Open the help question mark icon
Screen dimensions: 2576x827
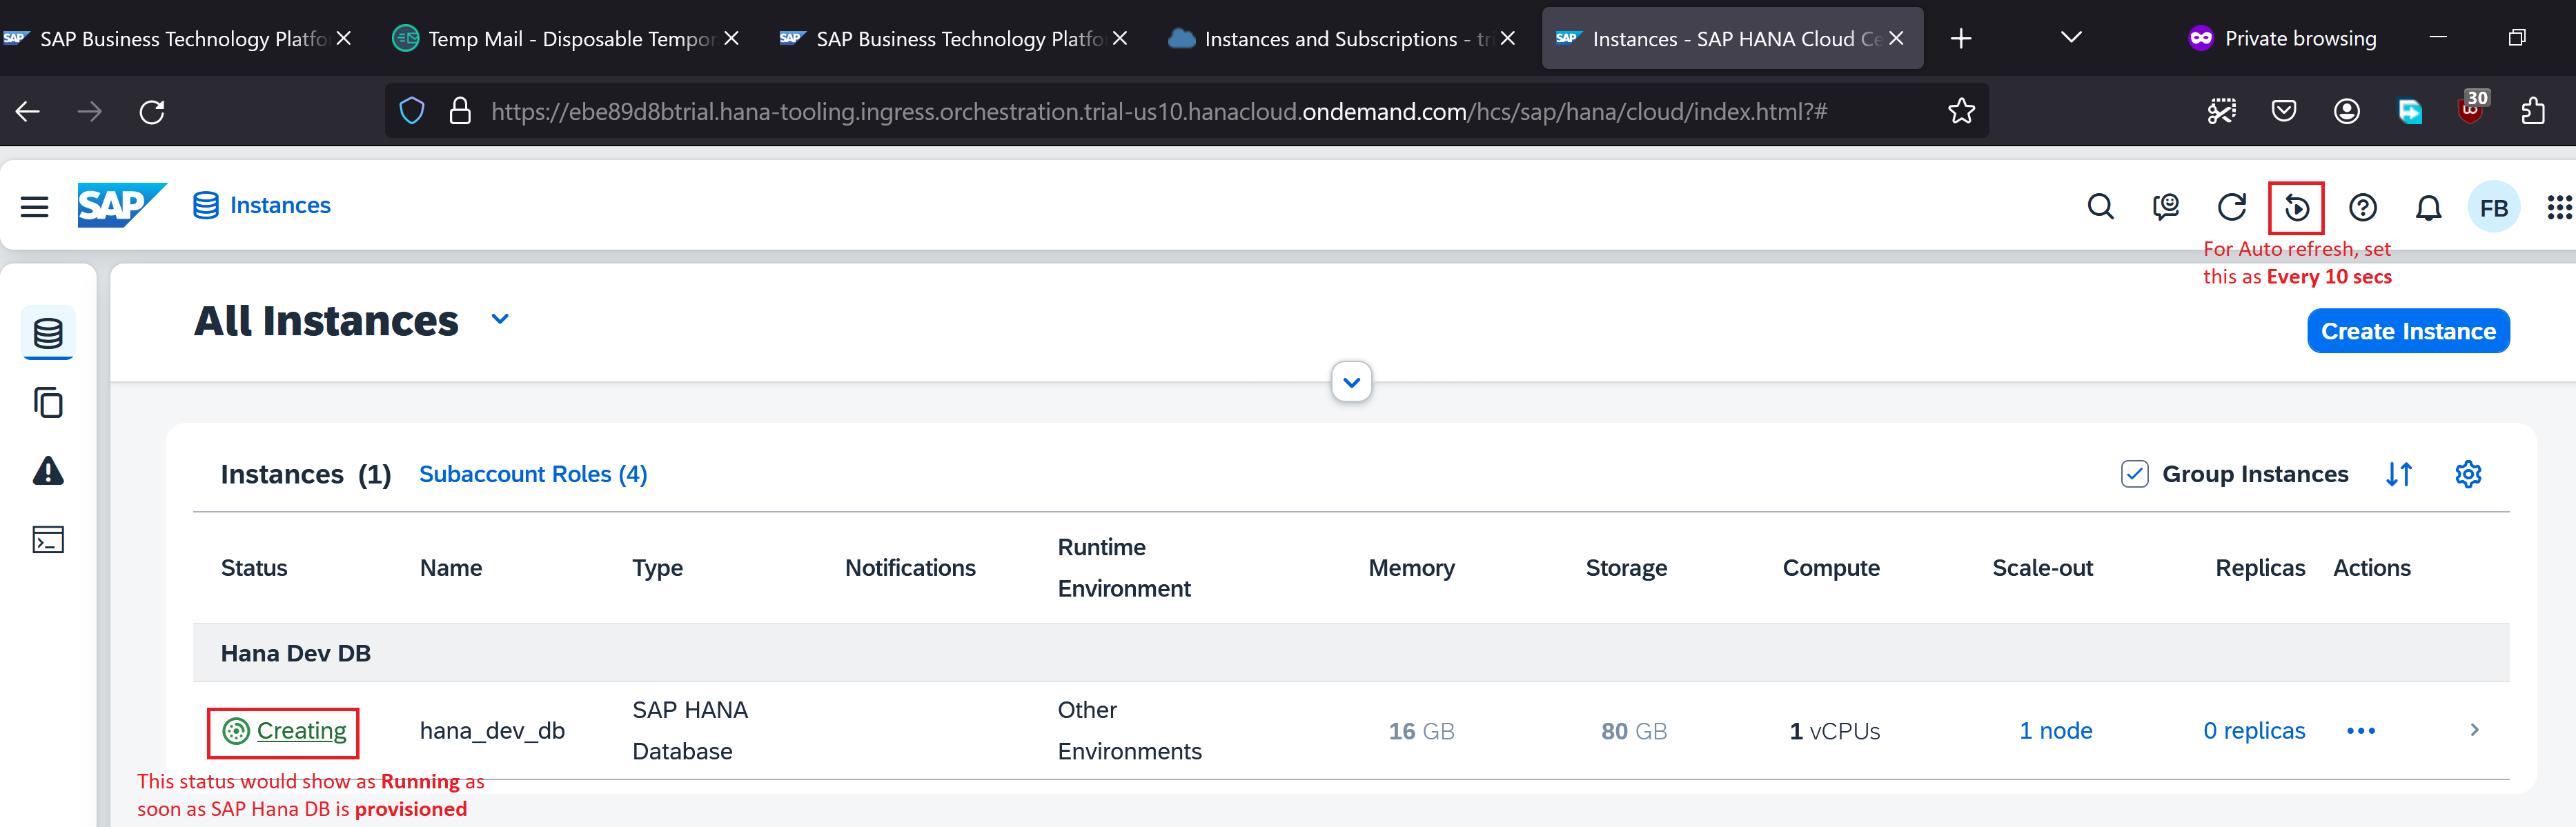pyautogui.click(x=2362, y=208)
